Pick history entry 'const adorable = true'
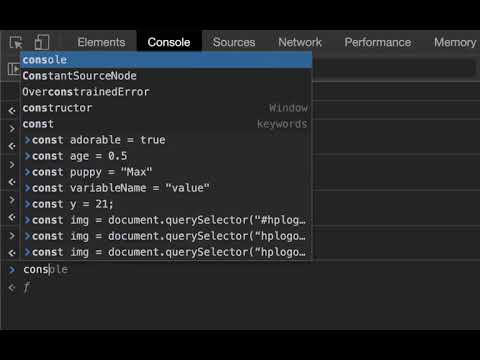480x360 pixels. click(166, 140)
